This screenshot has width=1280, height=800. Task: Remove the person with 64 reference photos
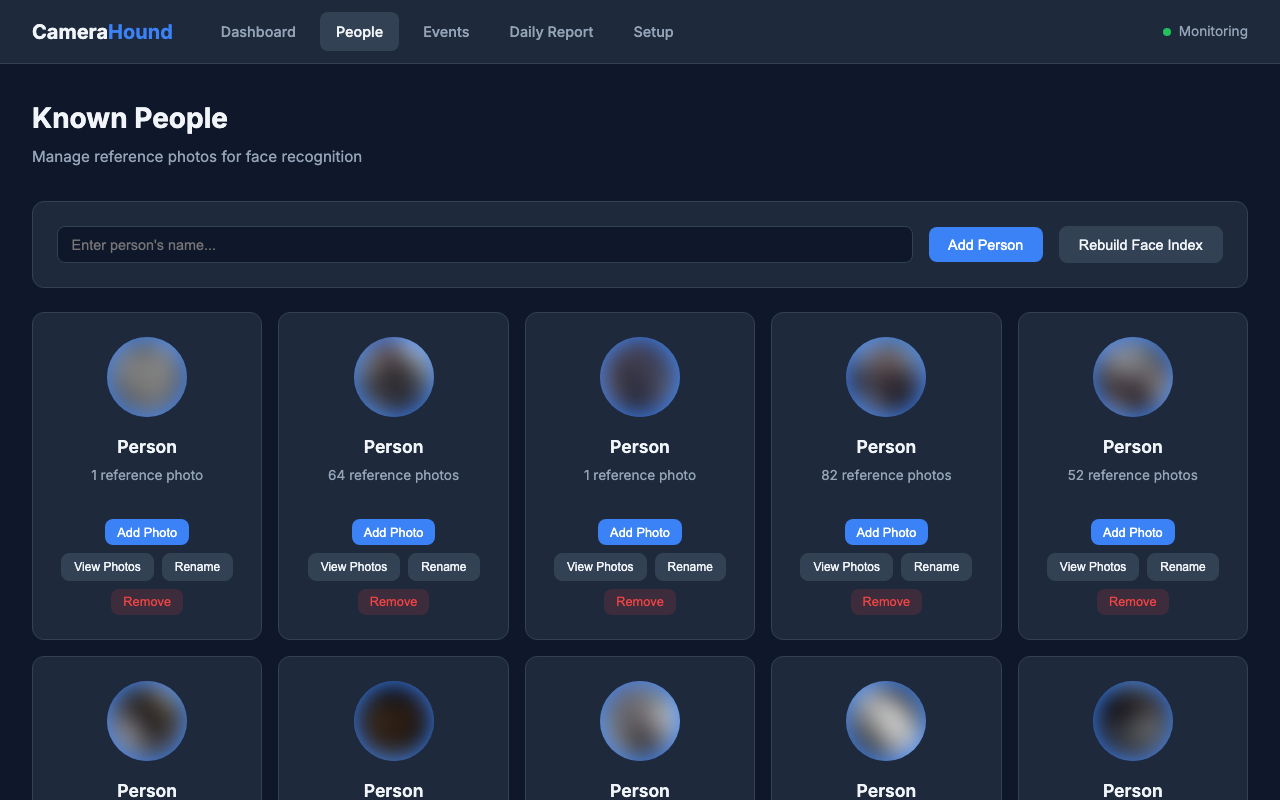393,601
